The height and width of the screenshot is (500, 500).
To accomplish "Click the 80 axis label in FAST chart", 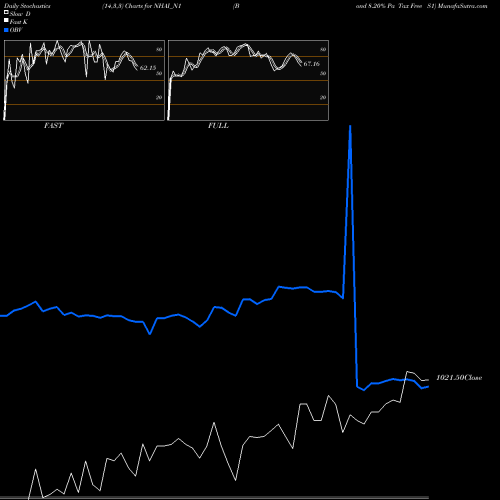I will pyautogui.click(x=159, y=49).
